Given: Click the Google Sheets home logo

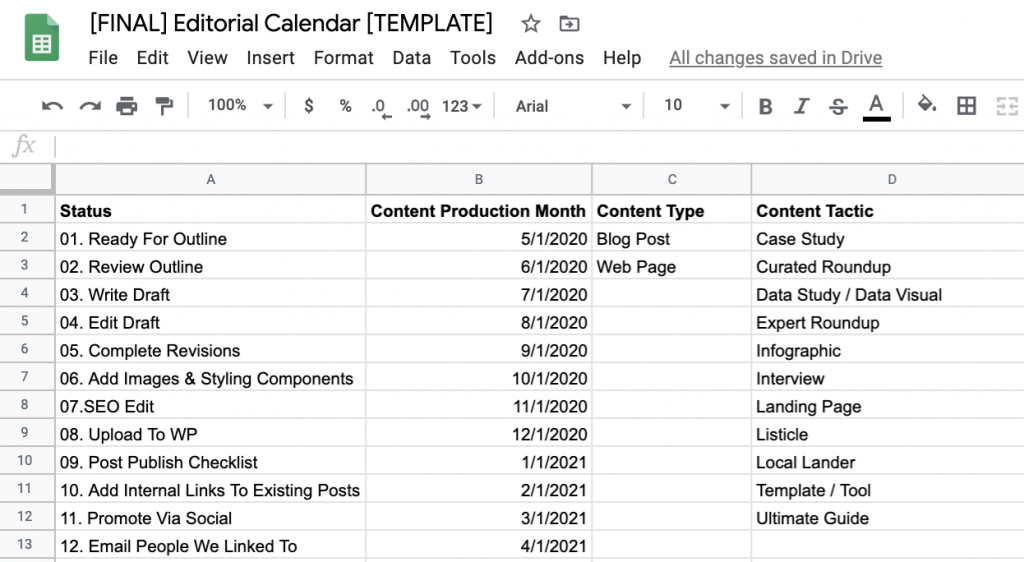Looking at the screenshot, I should point(42,39).
